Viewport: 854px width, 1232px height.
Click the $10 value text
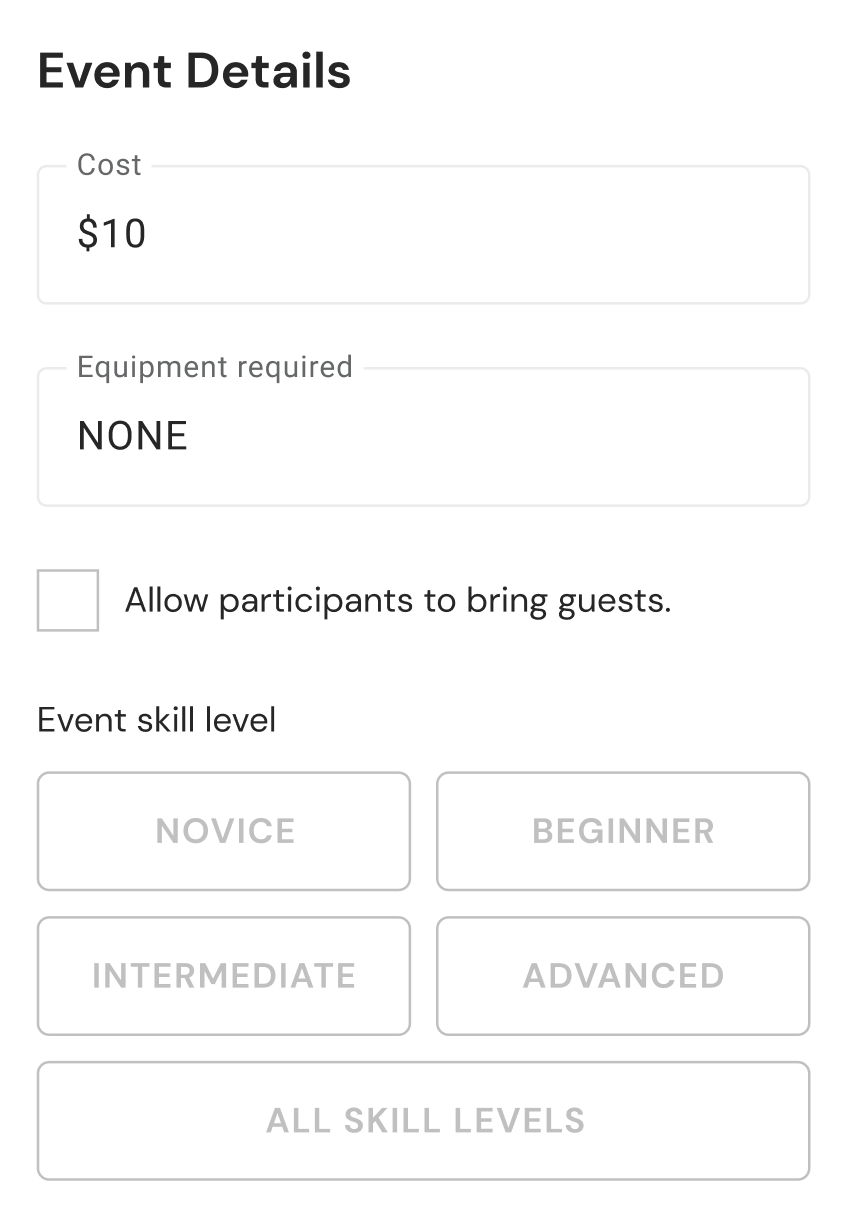pos(112,234)
